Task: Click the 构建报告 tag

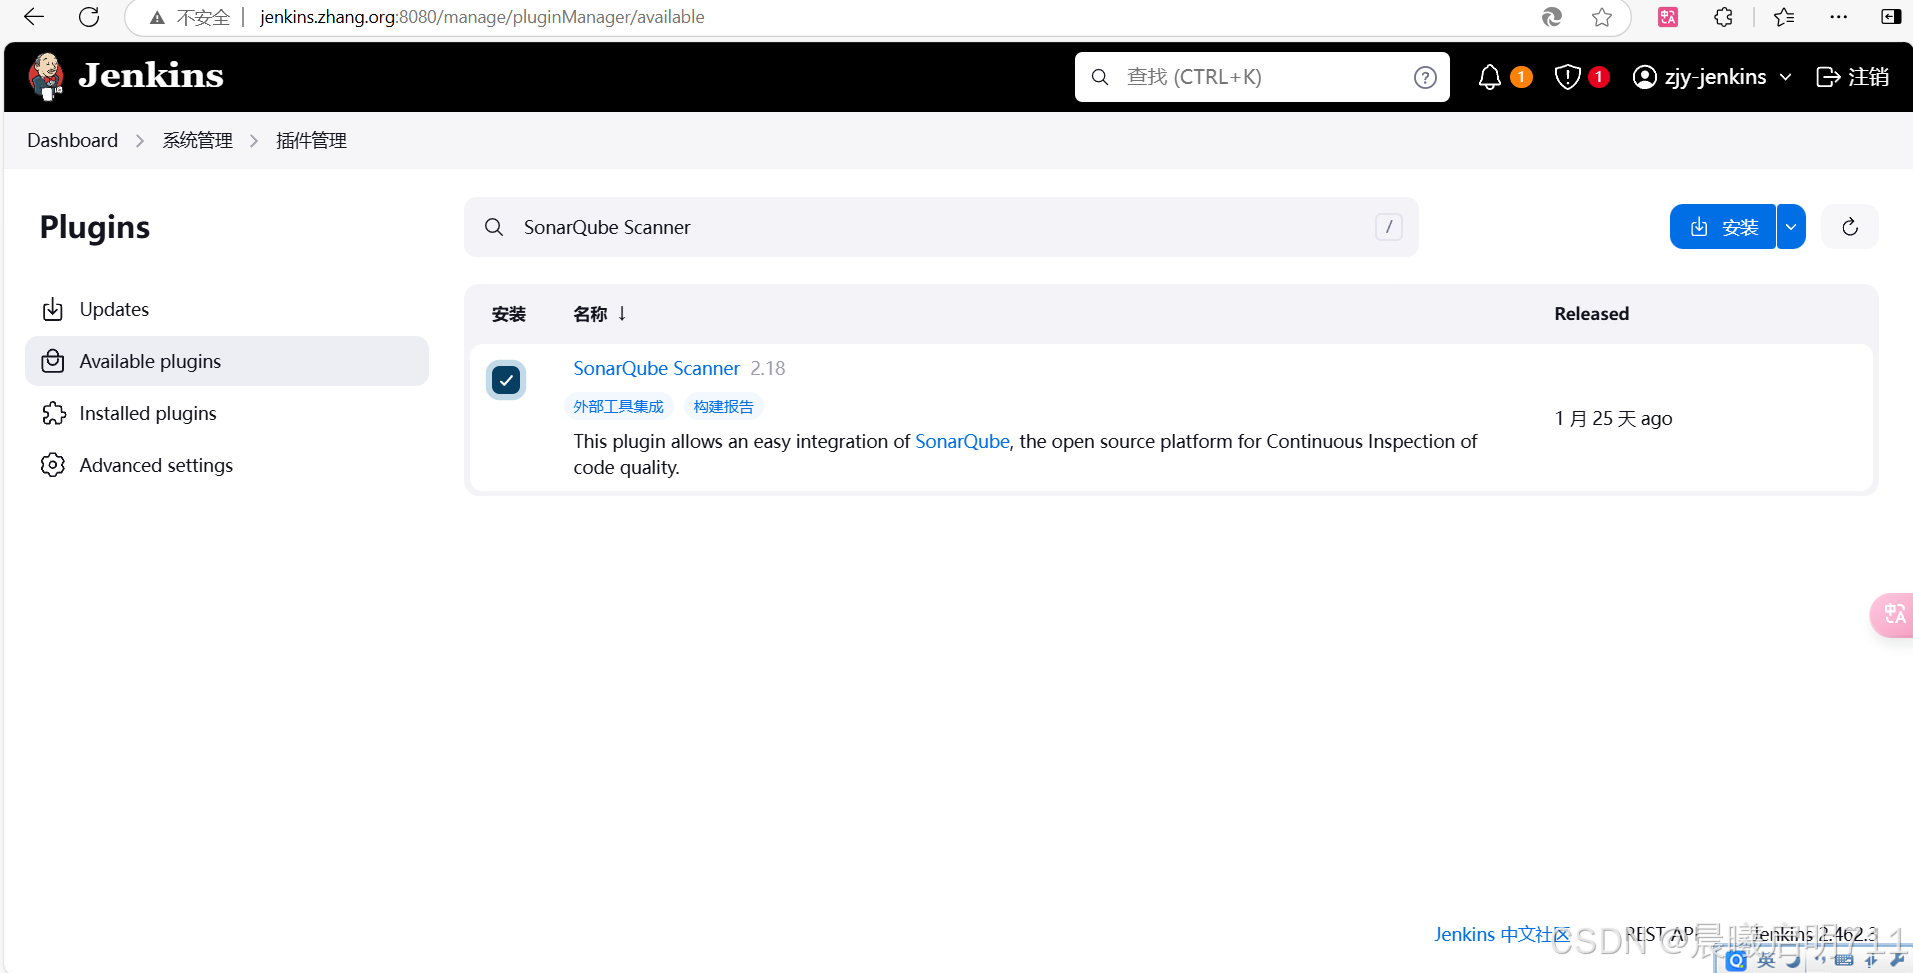Action: click(x=723, y=407)
